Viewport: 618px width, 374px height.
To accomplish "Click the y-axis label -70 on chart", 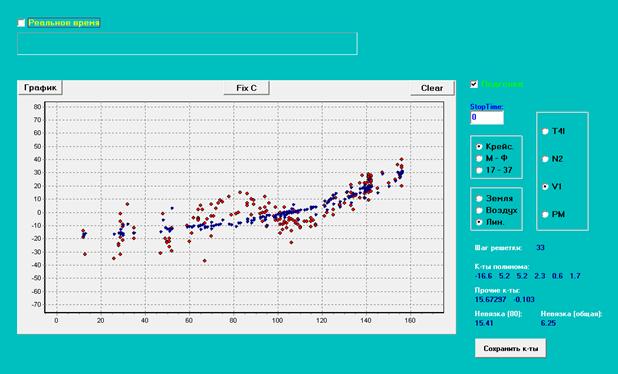I will pos(37,305).
